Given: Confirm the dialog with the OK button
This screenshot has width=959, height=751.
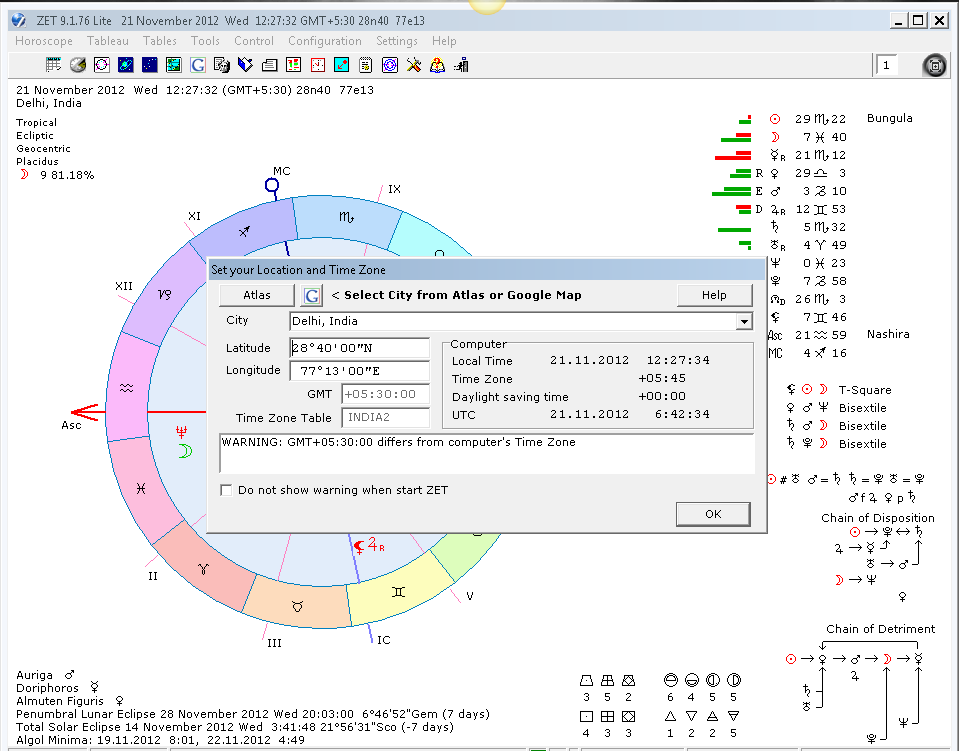Looking at the screenshot, I should click(x=713, y=514).
